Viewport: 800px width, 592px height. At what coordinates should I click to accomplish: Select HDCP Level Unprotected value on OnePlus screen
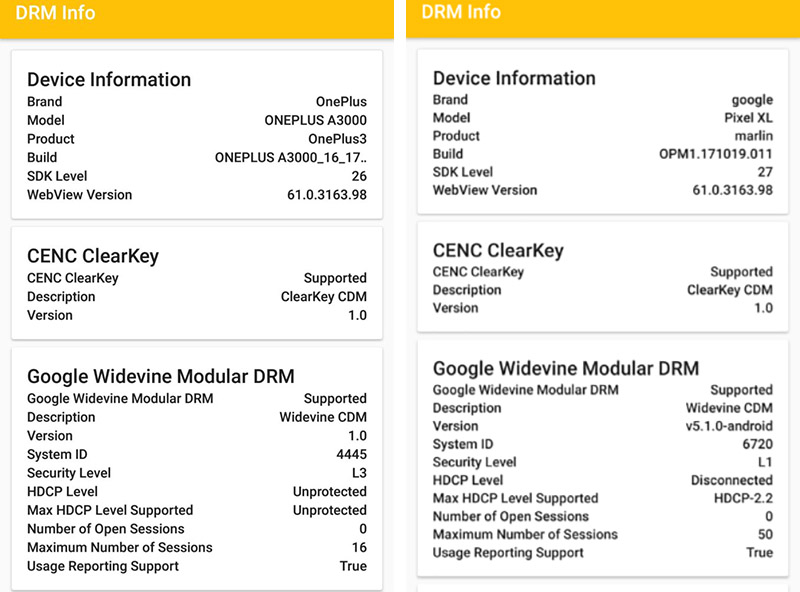330,491
